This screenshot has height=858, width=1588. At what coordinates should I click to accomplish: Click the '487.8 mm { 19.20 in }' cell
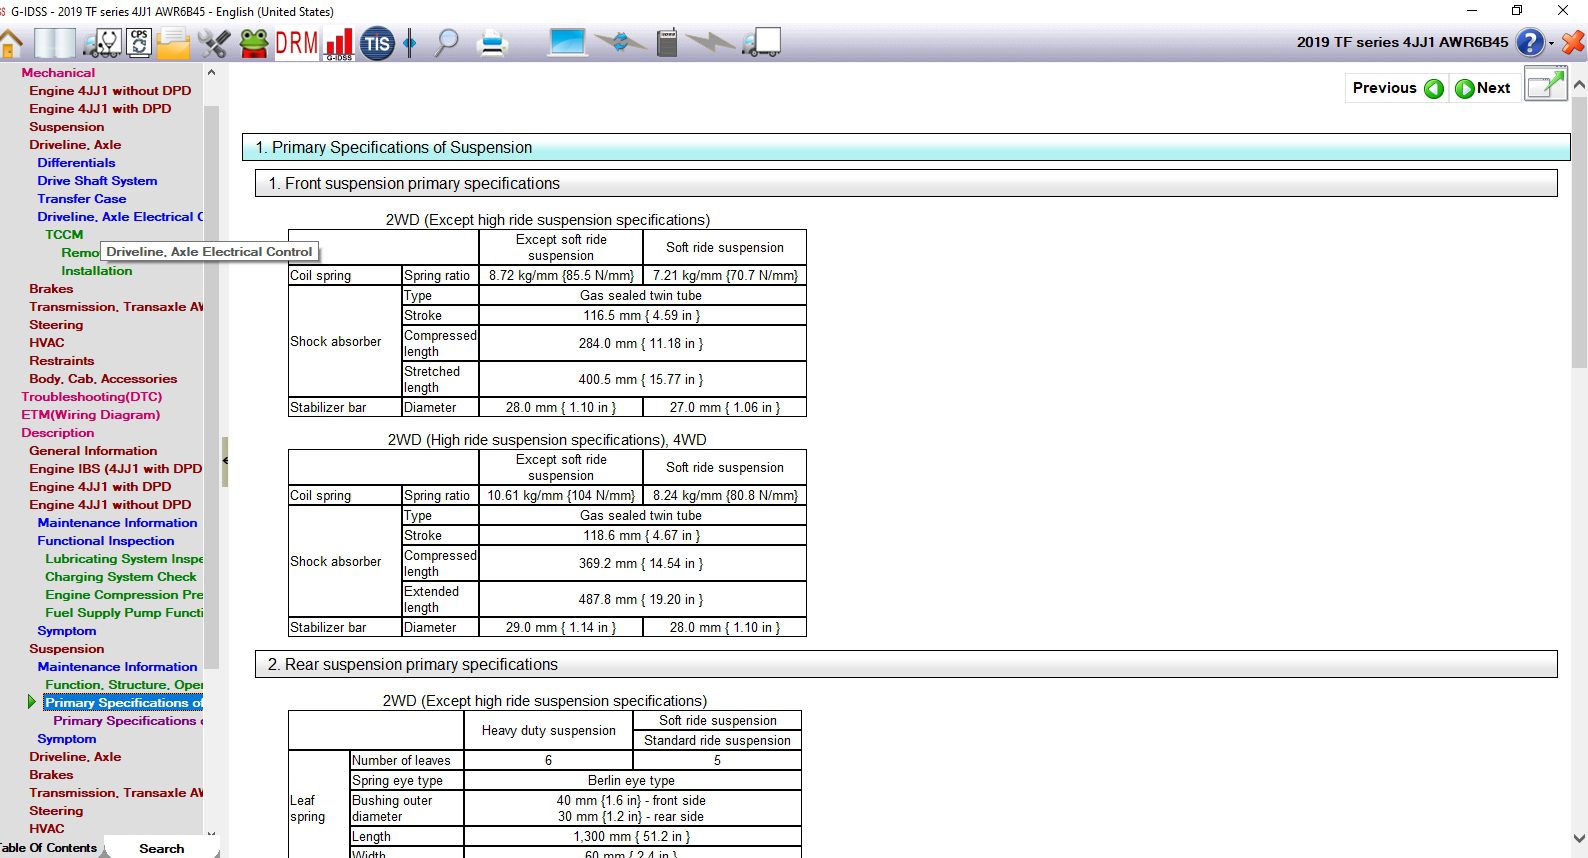[x=641, y=599]
